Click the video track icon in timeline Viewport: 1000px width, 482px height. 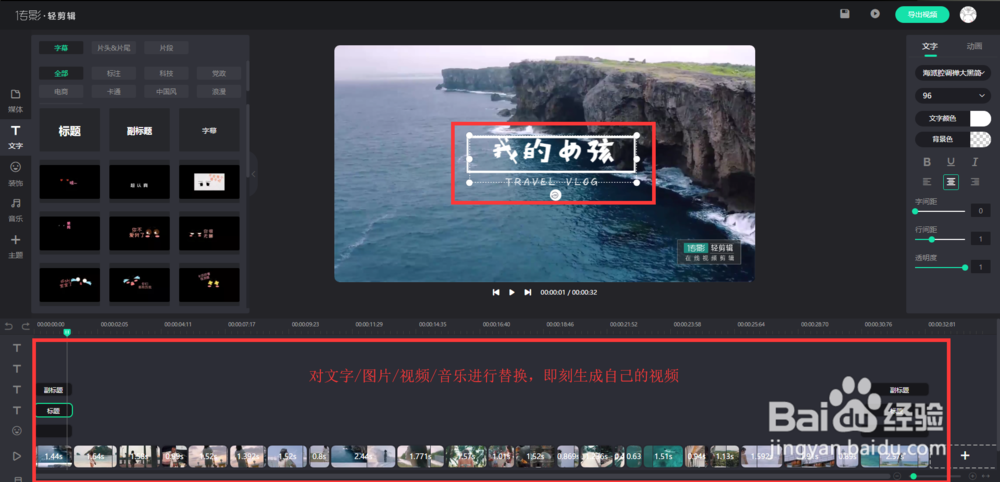click(x=17, y=456)
